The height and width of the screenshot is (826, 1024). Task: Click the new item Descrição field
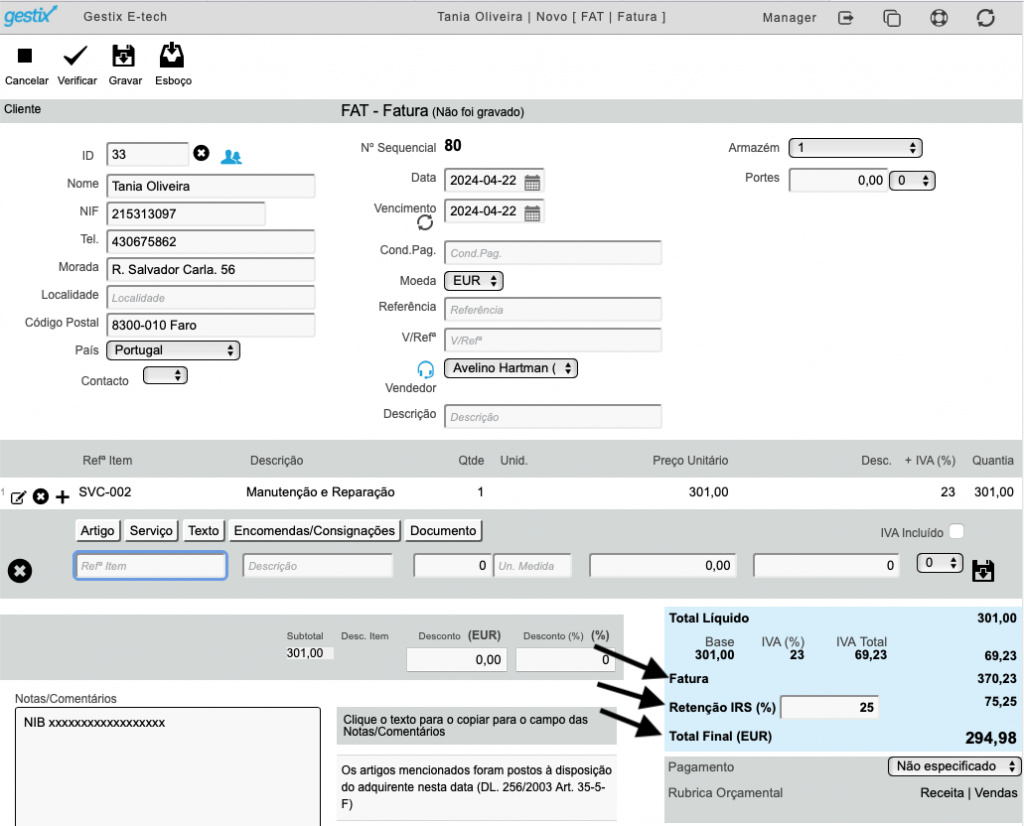tap(317, 566)
